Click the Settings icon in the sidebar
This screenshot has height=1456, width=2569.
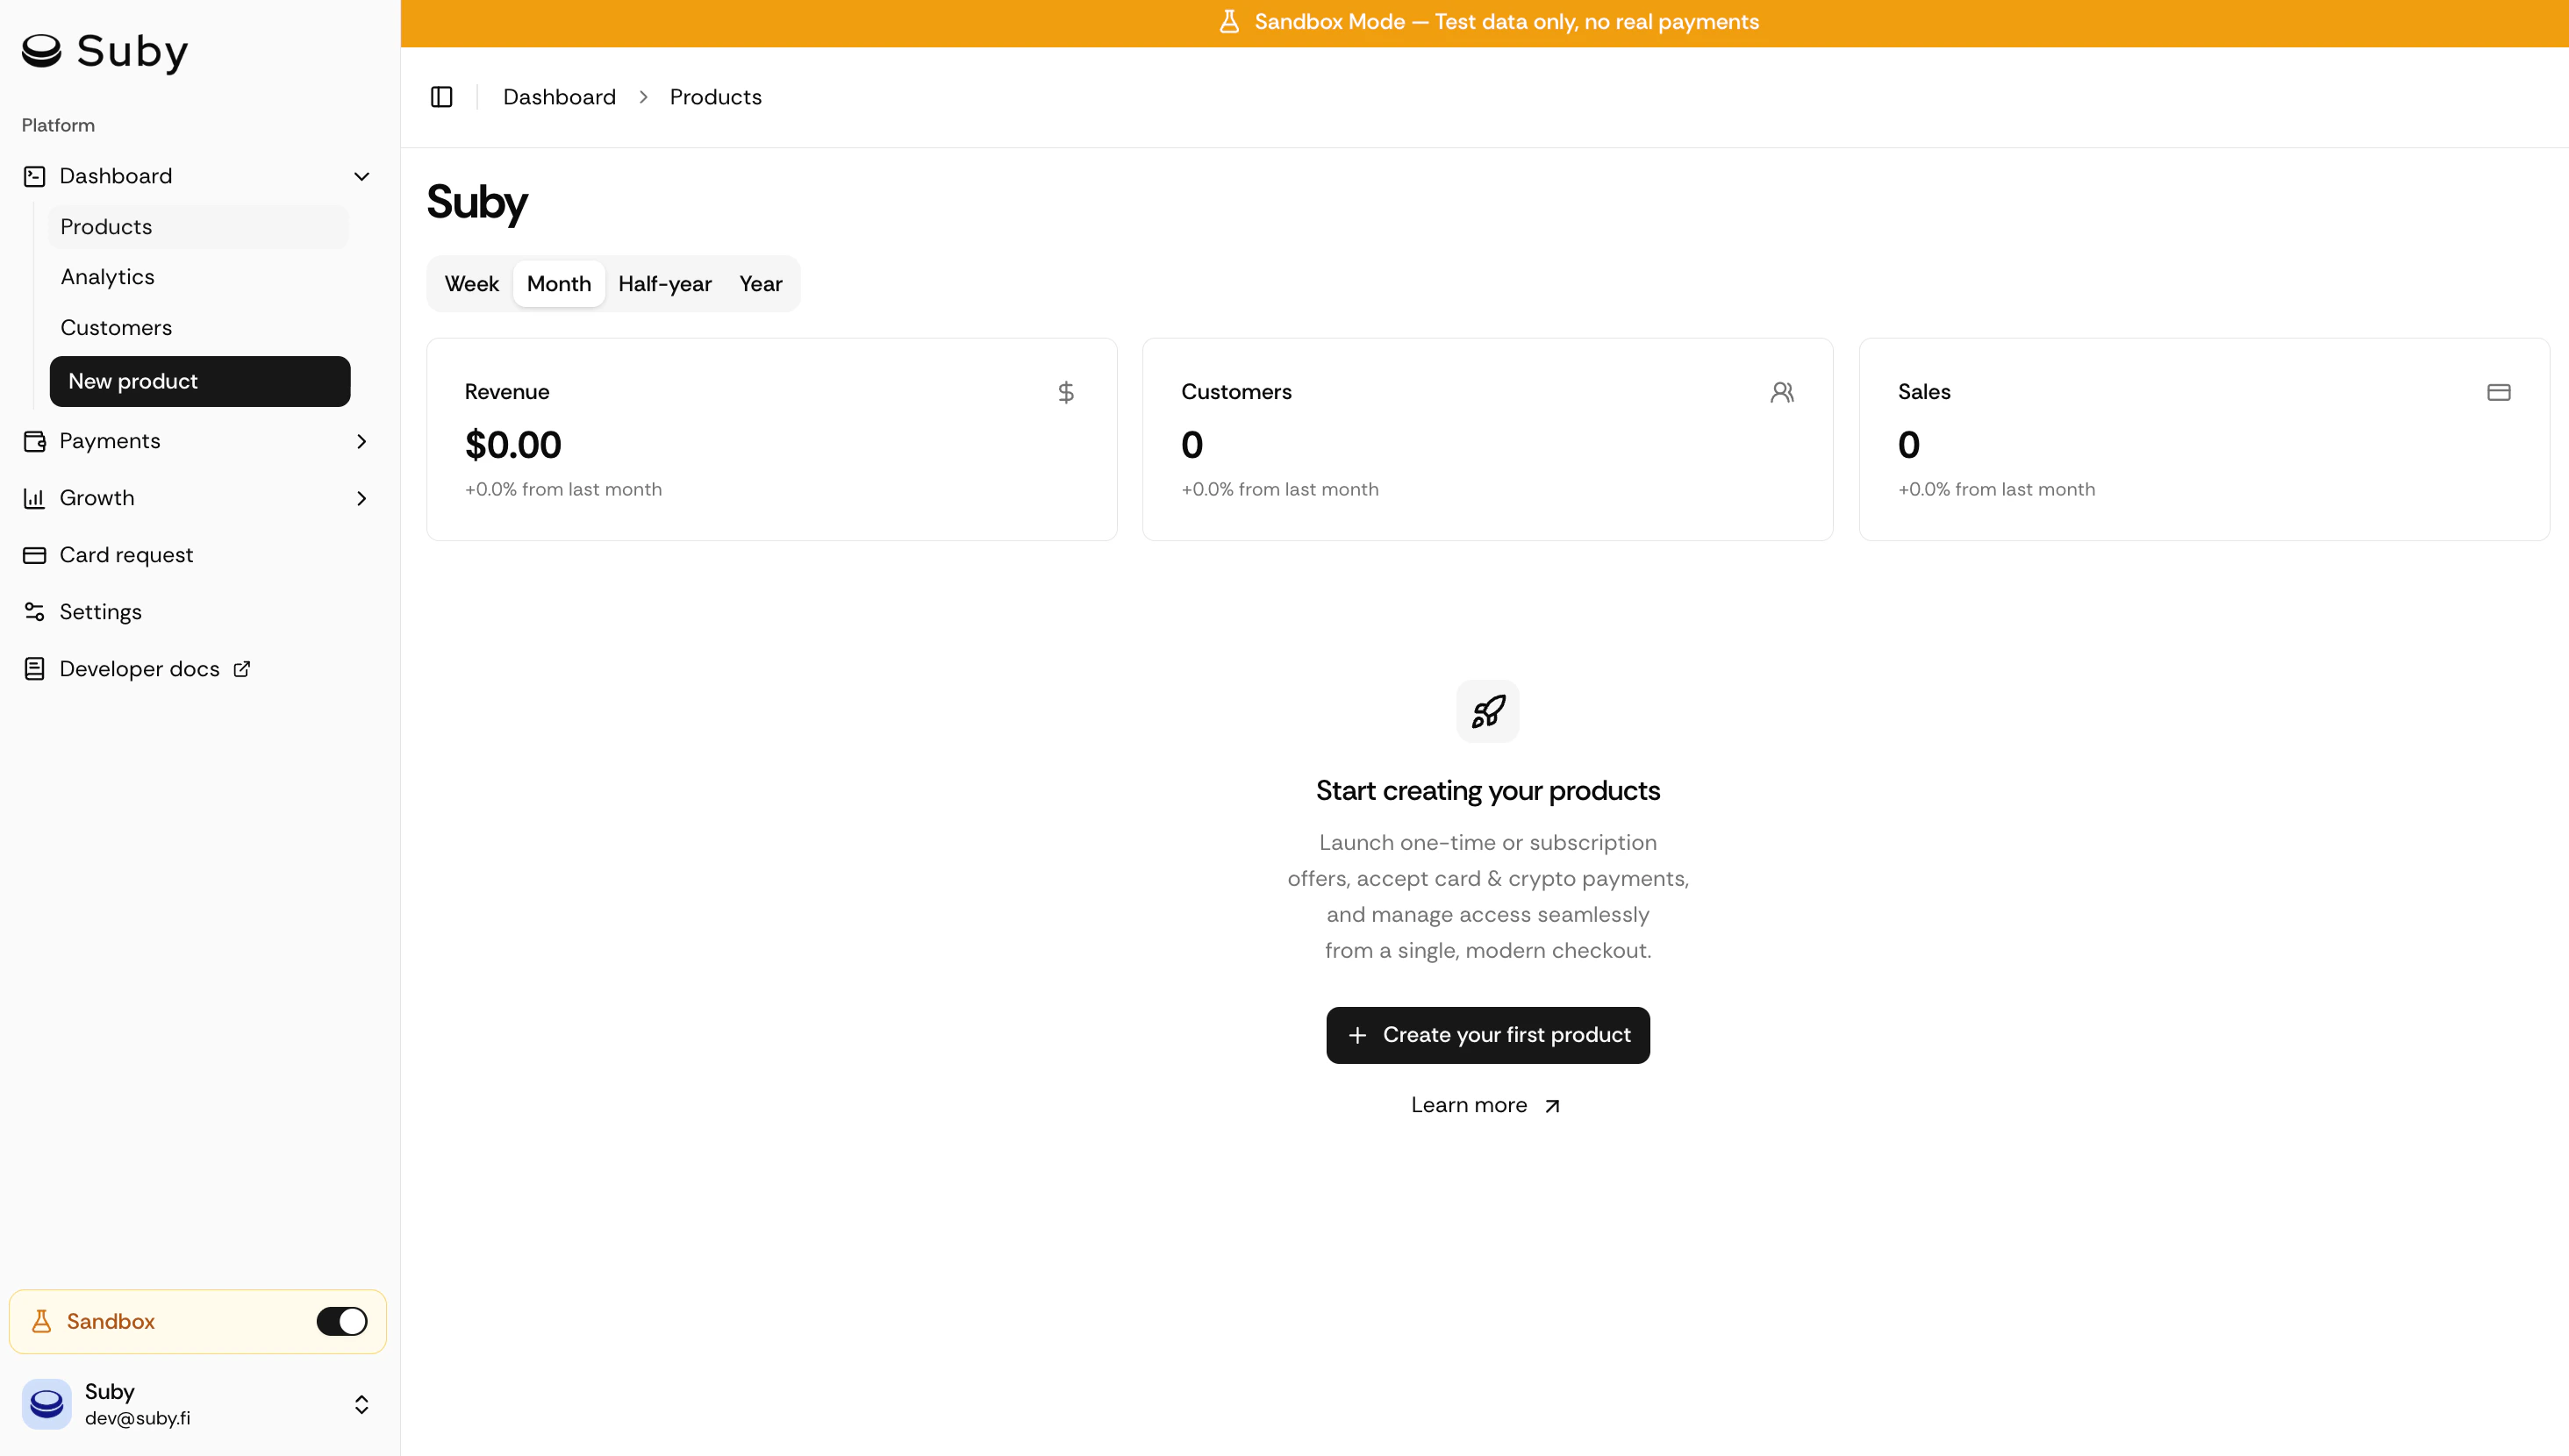coord(35,611)
